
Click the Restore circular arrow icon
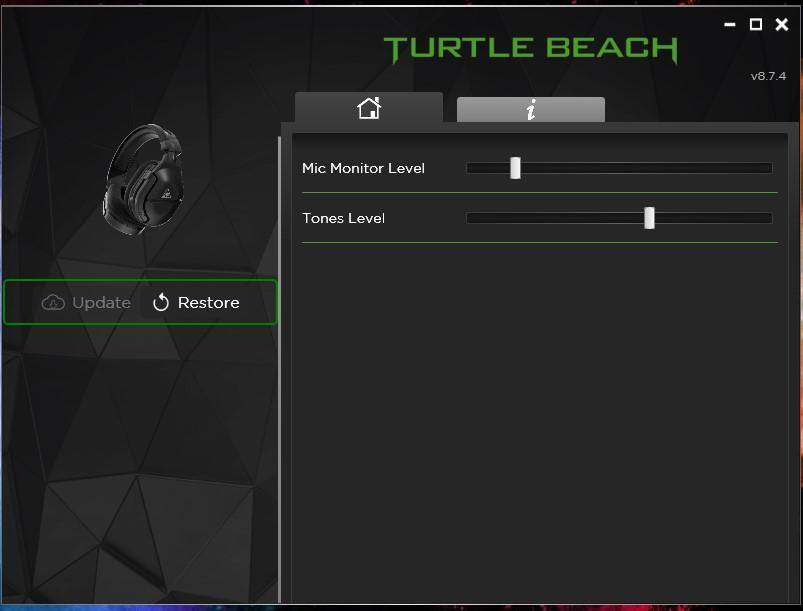point(161,302)
